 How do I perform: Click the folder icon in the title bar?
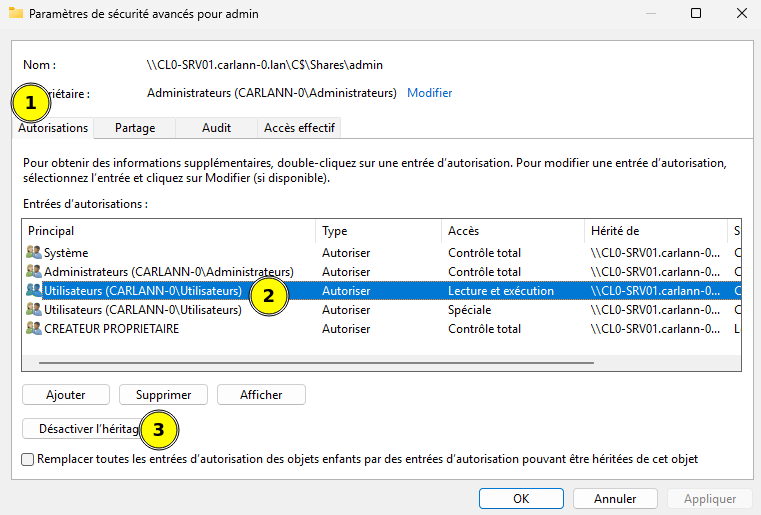[x=16, y=13]
